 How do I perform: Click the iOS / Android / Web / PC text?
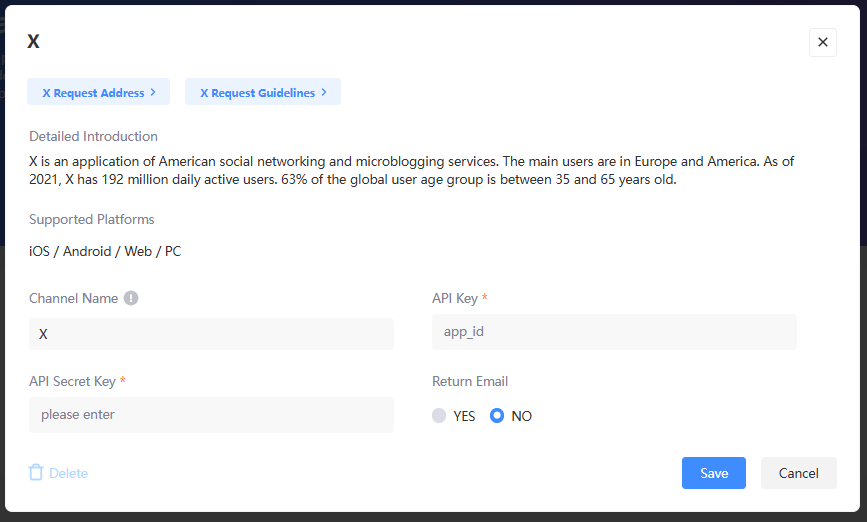[x=105, y=251]
